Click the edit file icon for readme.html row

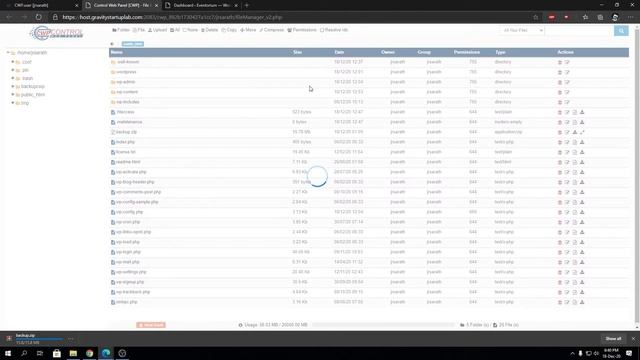point(575,162)
